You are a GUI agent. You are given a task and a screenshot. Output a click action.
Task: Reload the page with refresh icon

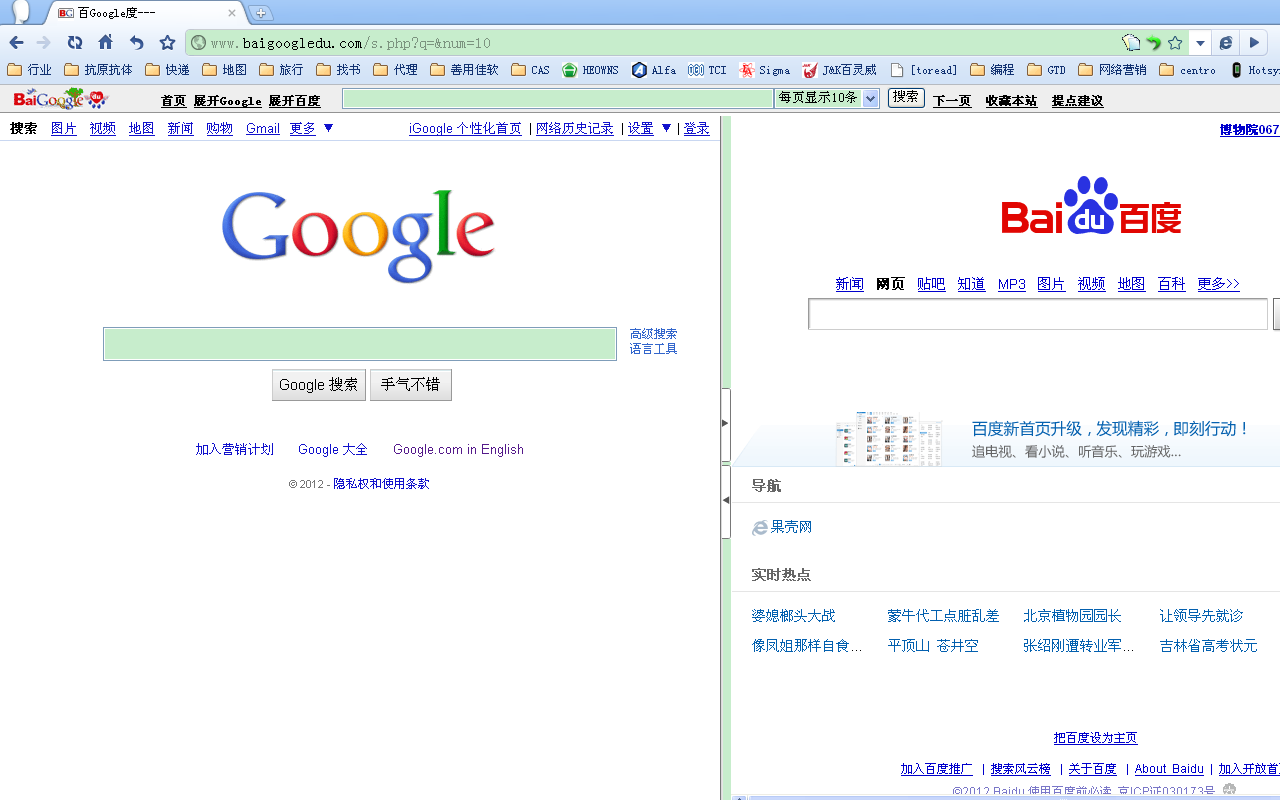(x=75, y=43)
